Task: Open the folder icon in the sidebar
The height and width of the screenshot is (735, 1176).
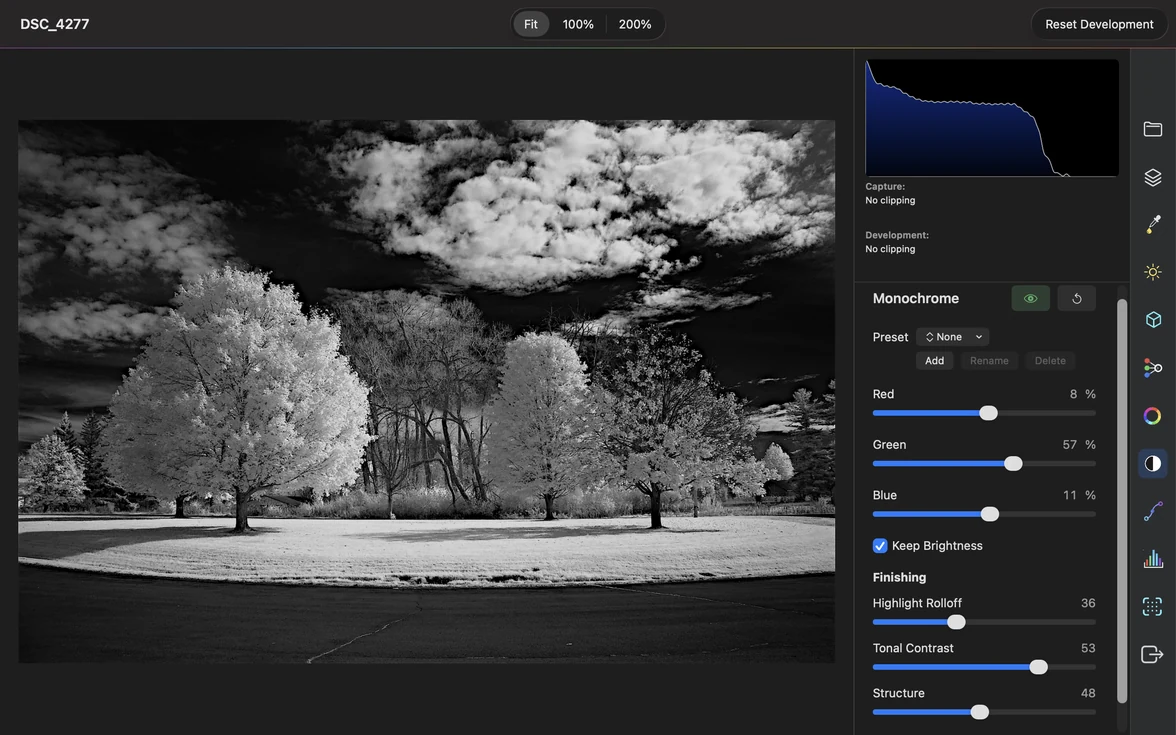Action: pyautogui.click(x=1153, y=129)
